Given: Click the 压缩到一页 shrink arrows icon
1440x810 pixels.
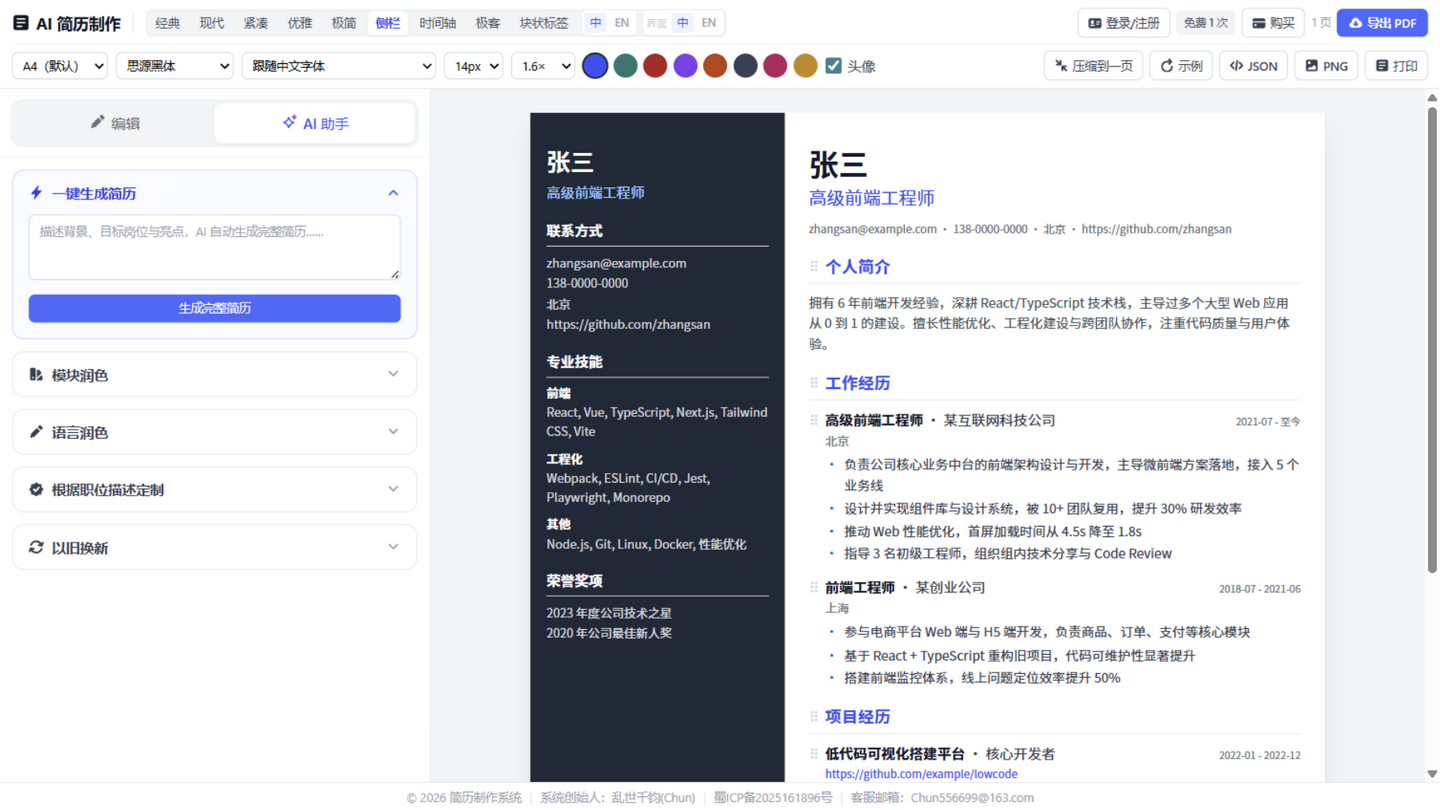Looking at the screenshot, I should tap(1061, 66).
